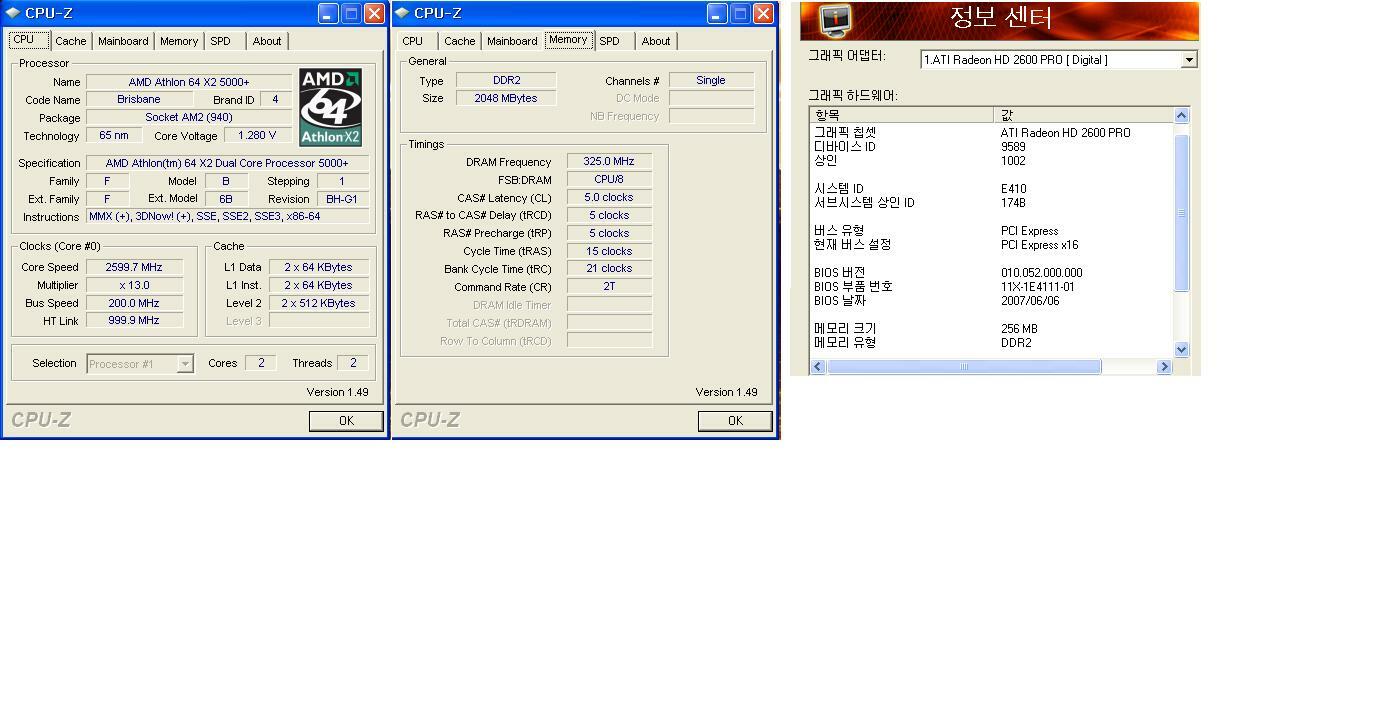Viewport: 1378px width, 721px height.
Task: Click the FSB:DRAM value CPU/8
Action: point(609,180)
